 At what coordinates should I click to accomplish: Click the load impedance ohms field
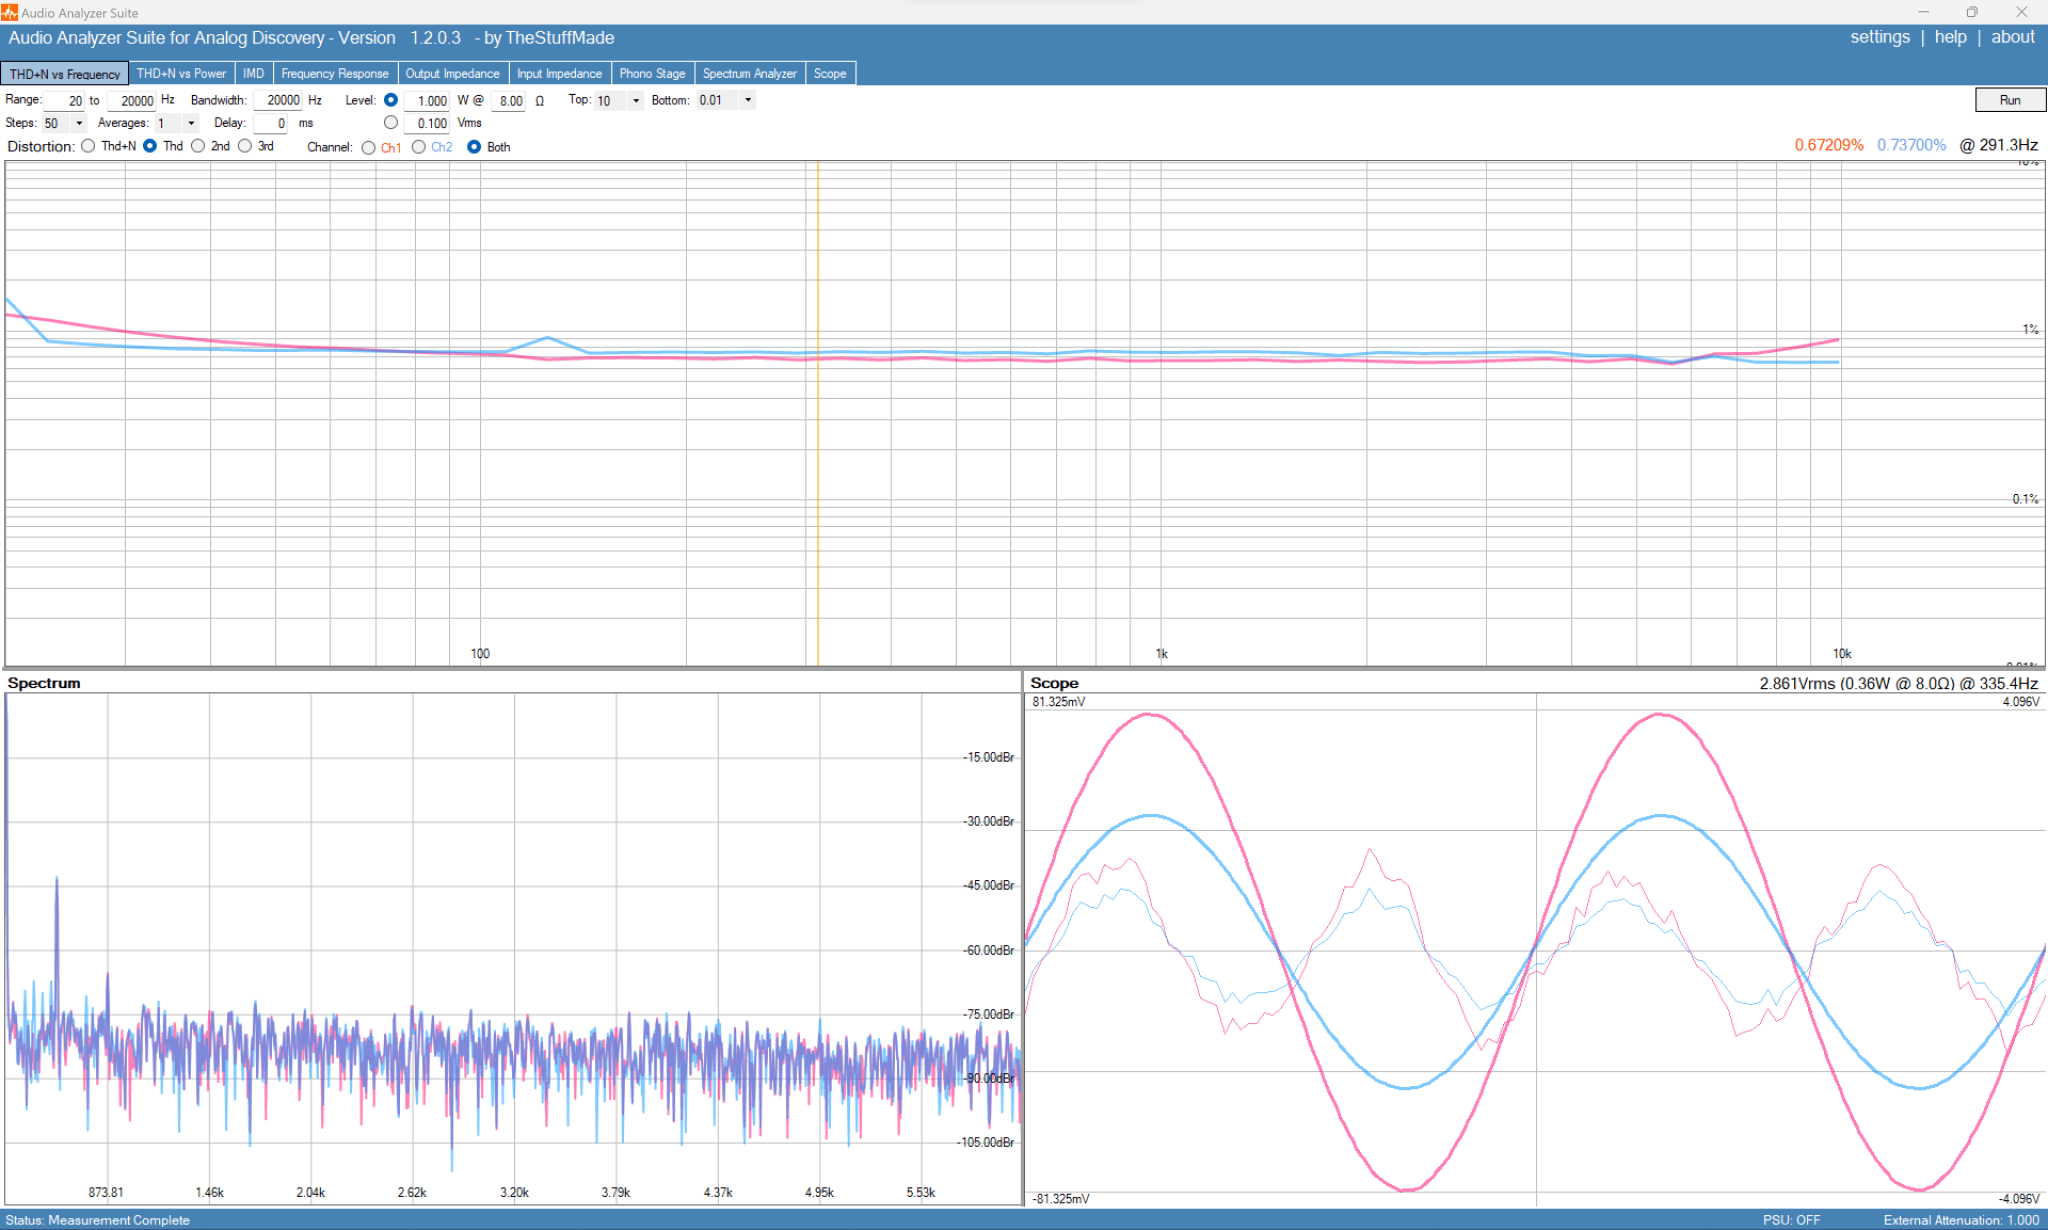pos(508,101)
